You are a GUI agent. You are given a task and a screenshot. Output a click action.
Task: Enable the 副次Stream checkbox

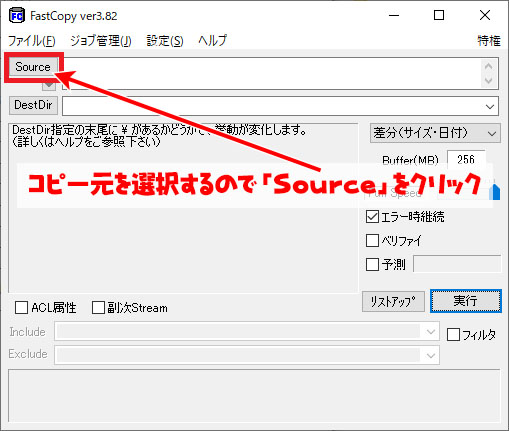(98, 307)
